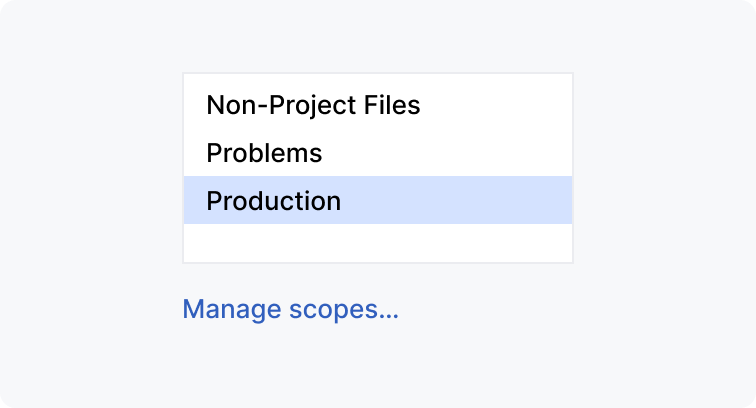
Task: Click blank area right of Non-Project Files
Action: [x=495, y=104]
